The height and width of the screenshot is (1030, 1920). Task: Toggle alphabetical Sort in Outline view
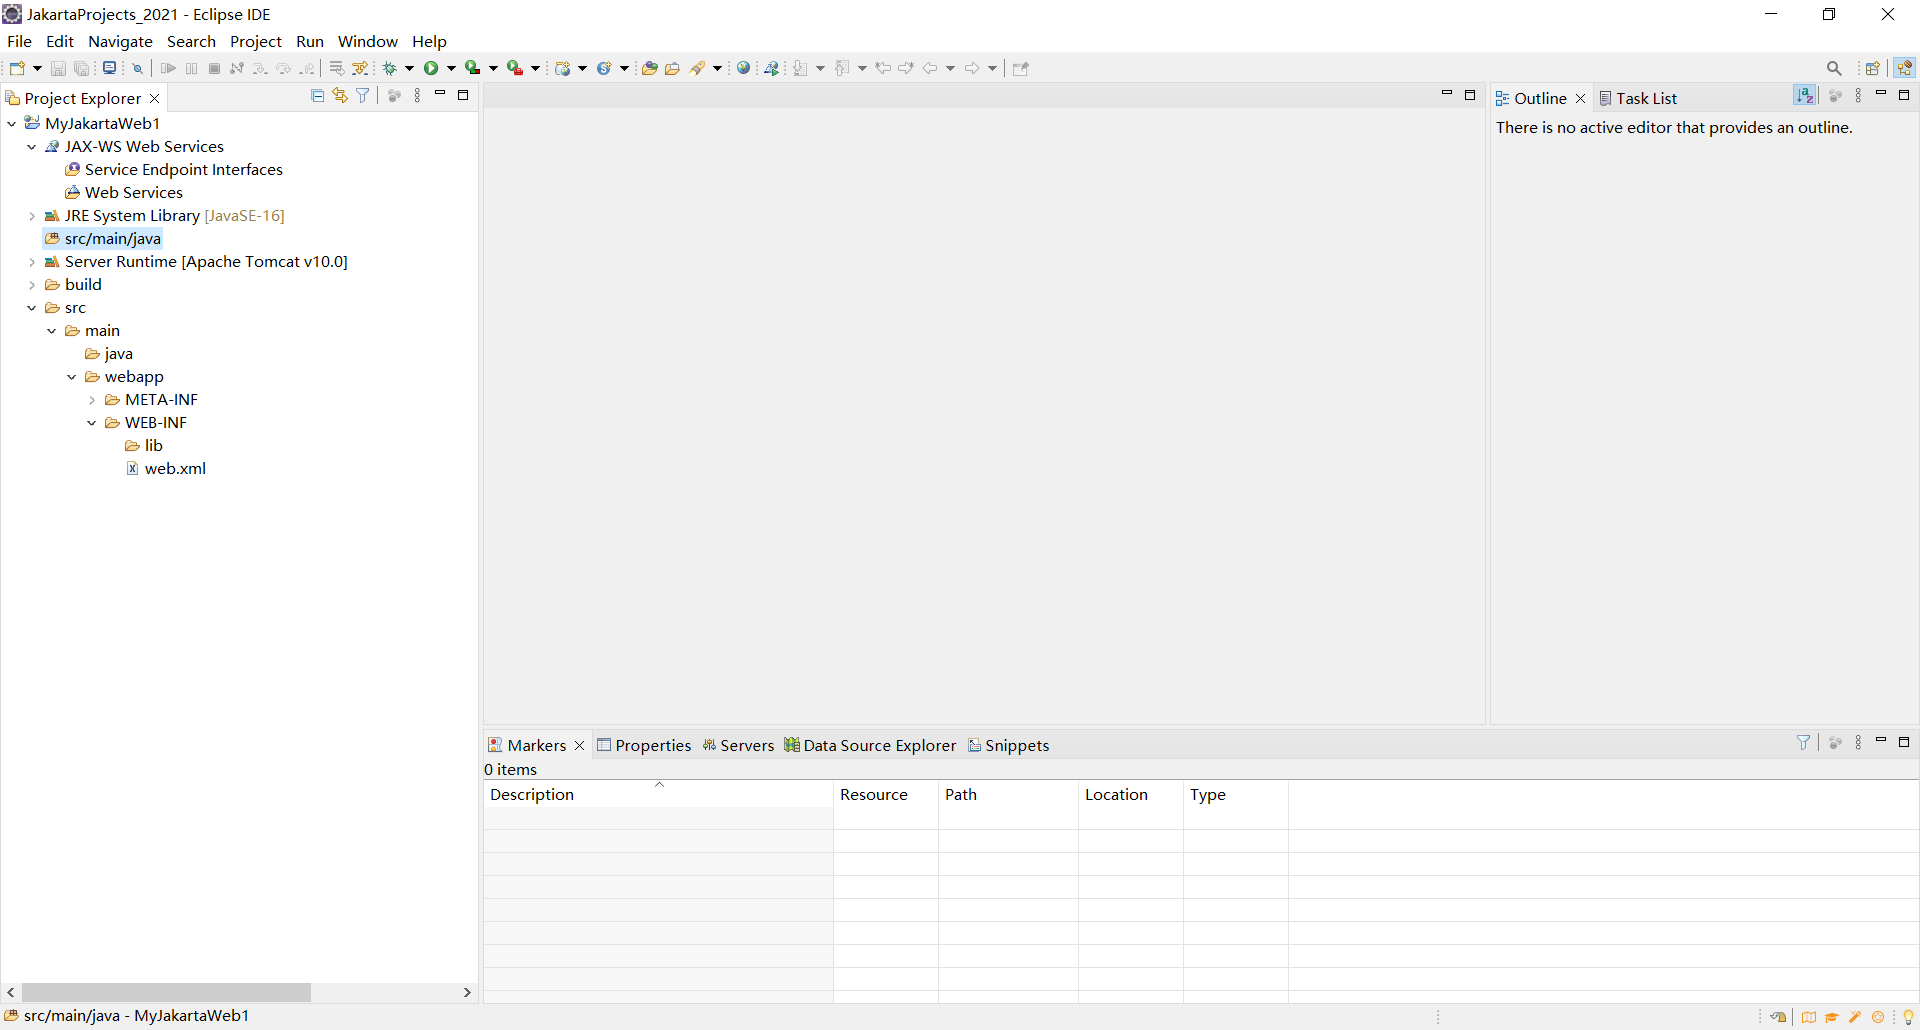click(1805, 95)
